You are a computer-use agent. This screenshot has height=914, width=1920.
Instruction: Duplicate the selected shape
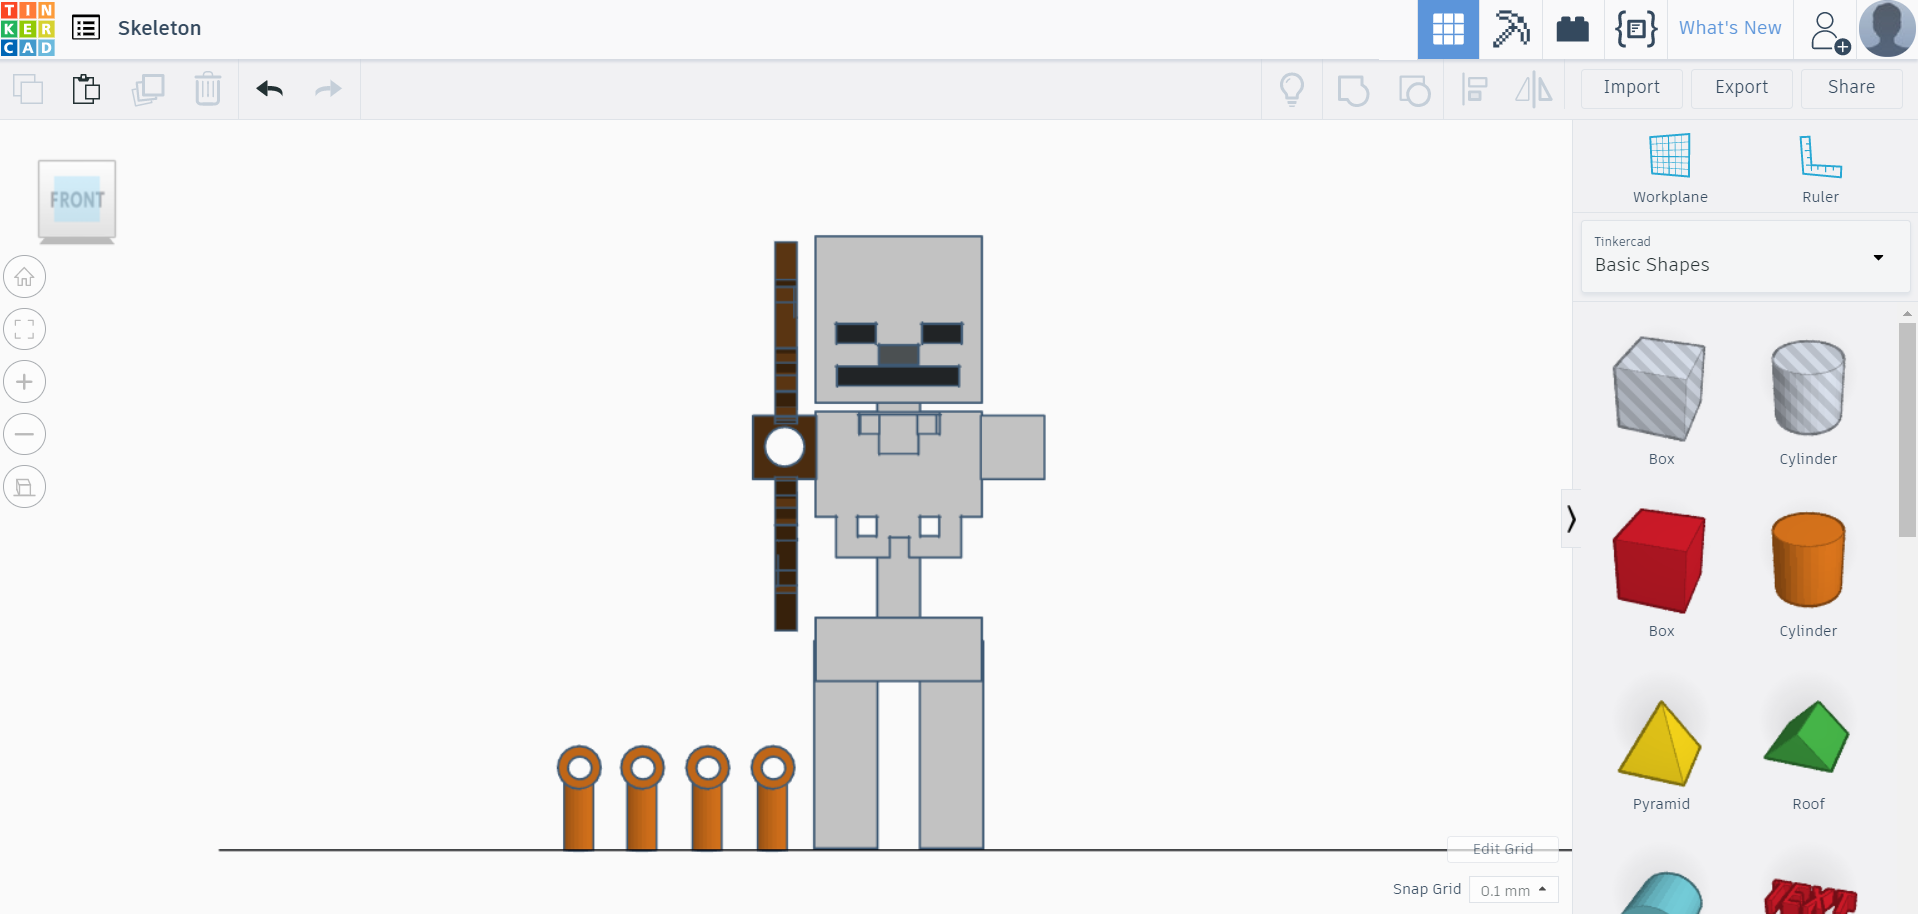click(x=148, y=89)
